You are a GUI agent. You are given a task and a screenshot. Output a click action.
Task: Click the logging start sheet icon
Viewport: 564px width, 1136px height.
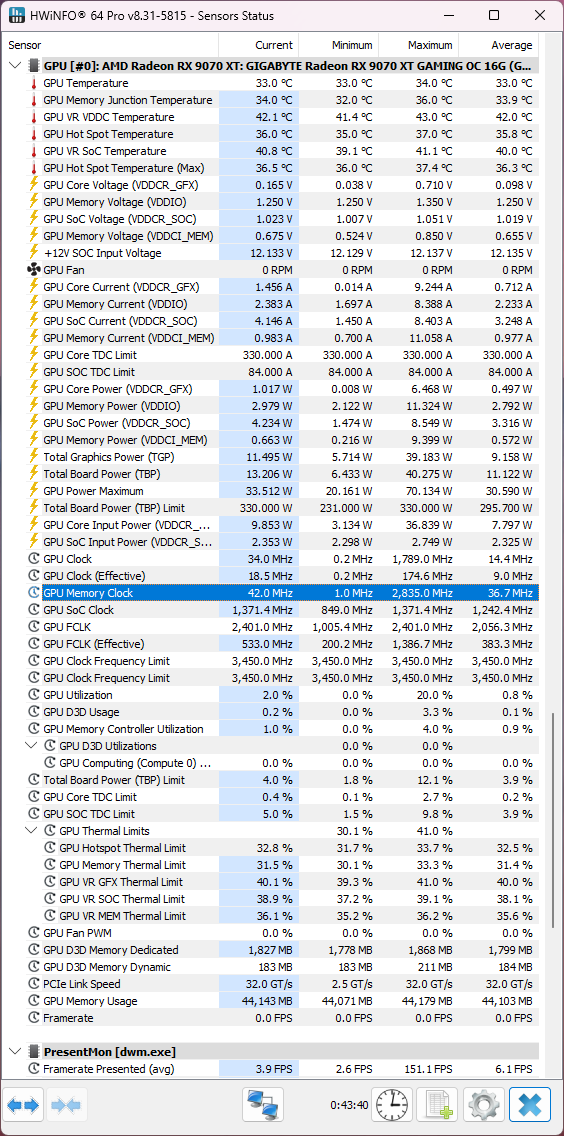pos(438,1104)
